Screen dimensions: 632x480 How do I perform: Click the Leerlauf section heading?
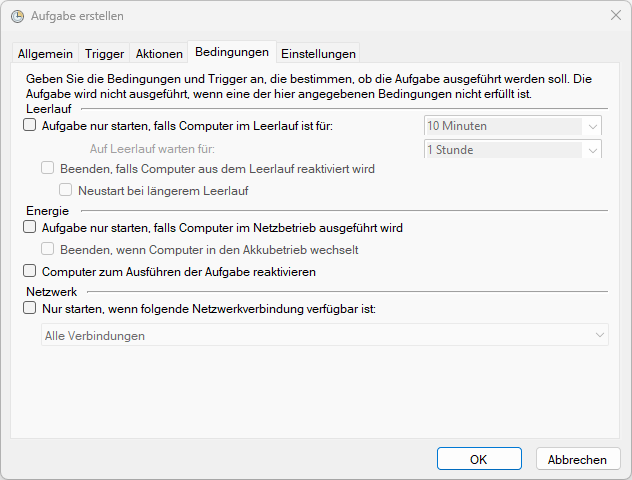[49, 109]
